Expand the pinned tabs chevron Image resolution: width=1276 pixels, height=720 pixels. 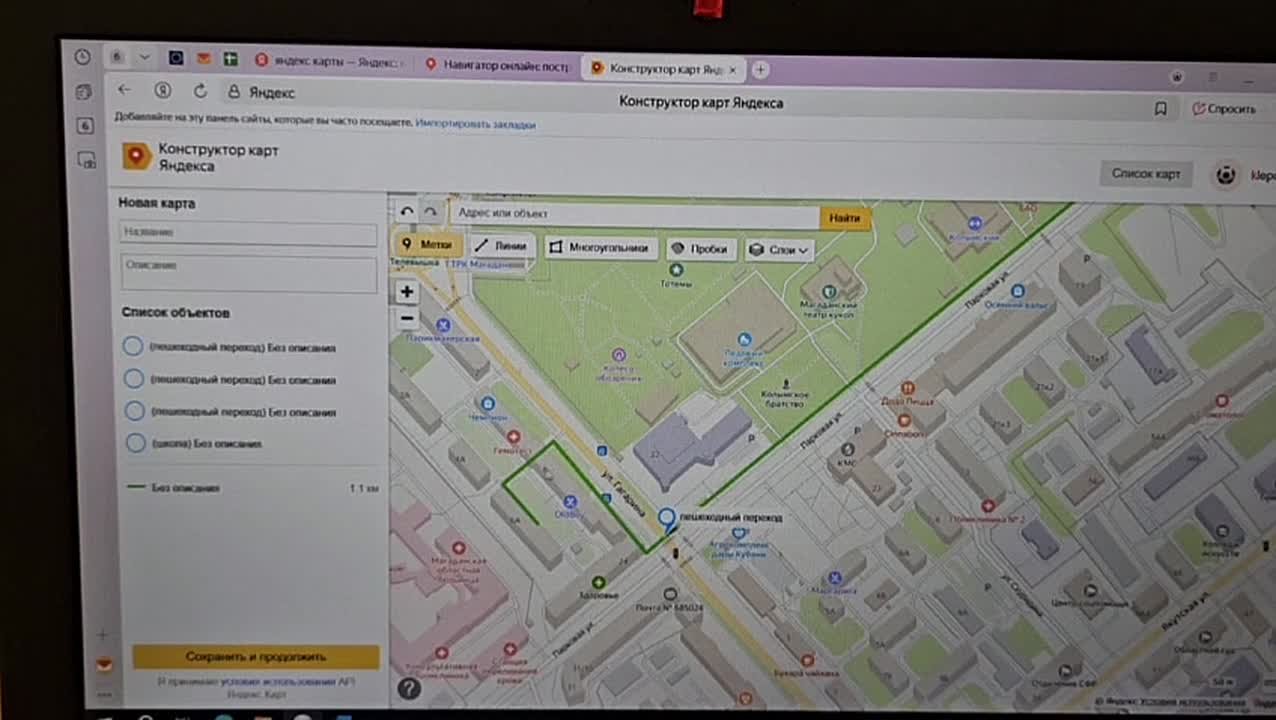(145, 57)
